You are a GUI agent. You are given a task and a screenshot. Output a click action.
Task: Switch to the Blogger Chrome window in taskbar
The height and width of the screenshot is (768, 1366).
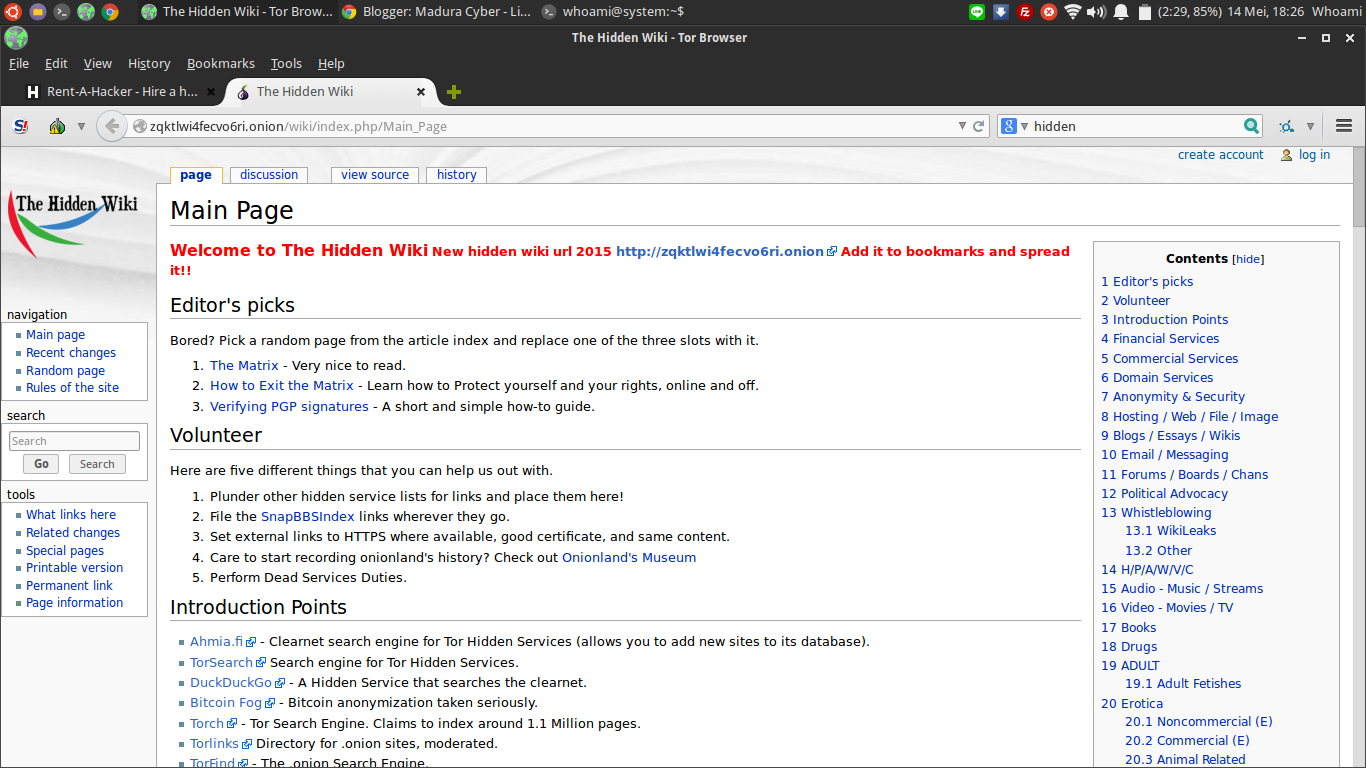tap(436, 12)
